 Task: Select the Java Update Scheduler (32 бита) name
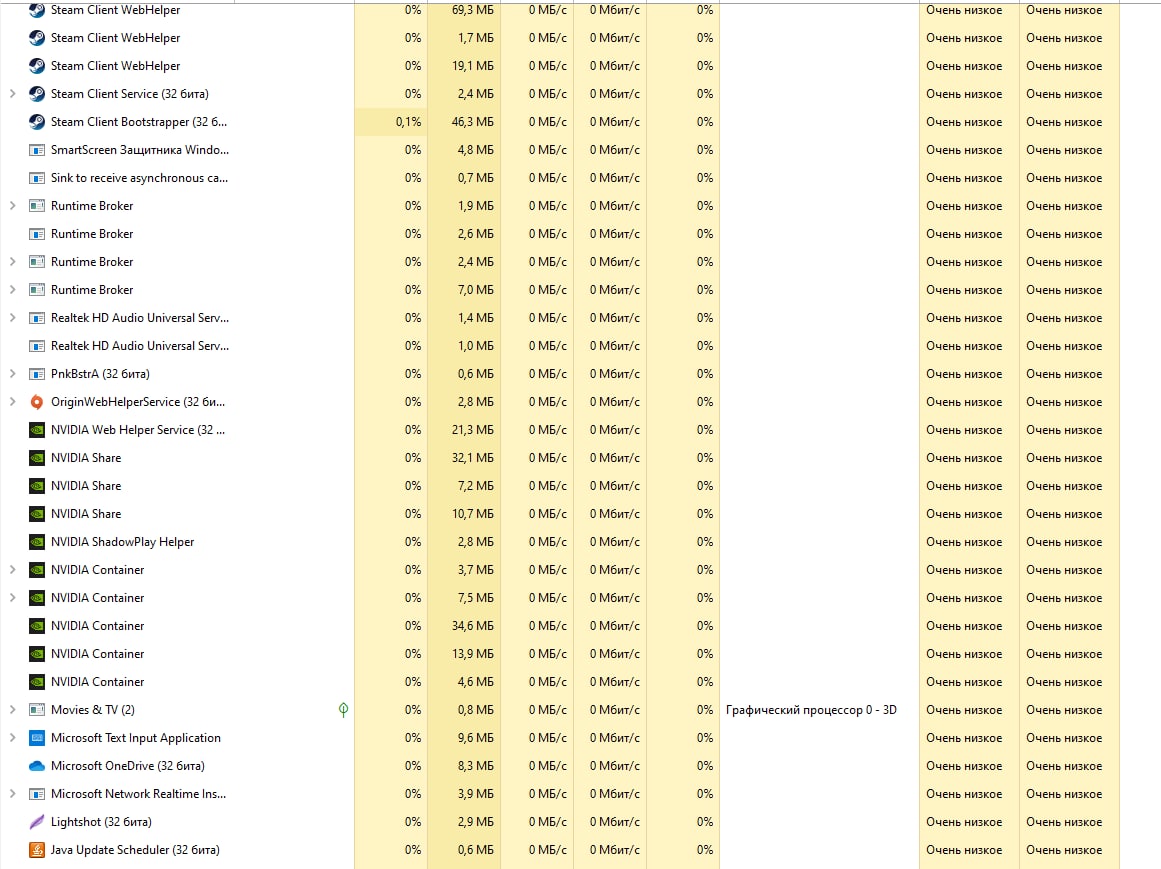click(x=135, y=850)
